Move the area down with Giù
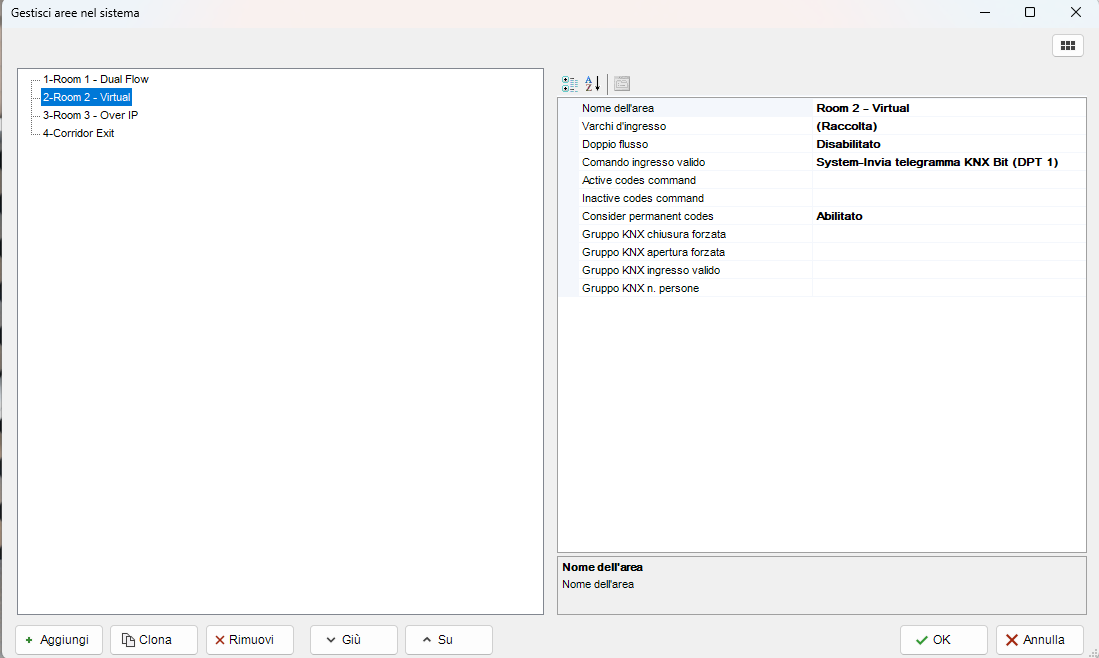The image size is (1099, 658). coord(353,640)
